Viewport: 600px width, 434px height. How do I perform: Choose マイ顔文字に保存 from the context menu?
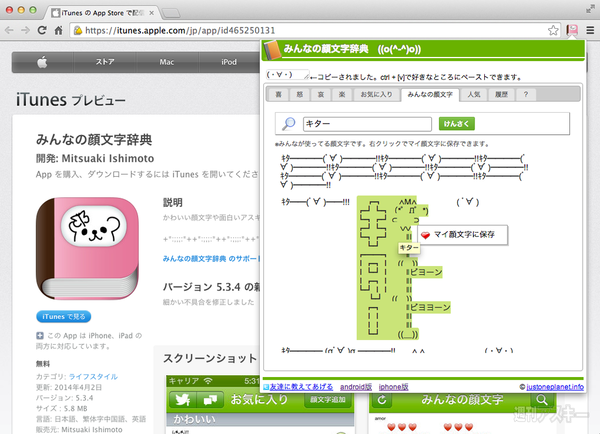point(463,235)
